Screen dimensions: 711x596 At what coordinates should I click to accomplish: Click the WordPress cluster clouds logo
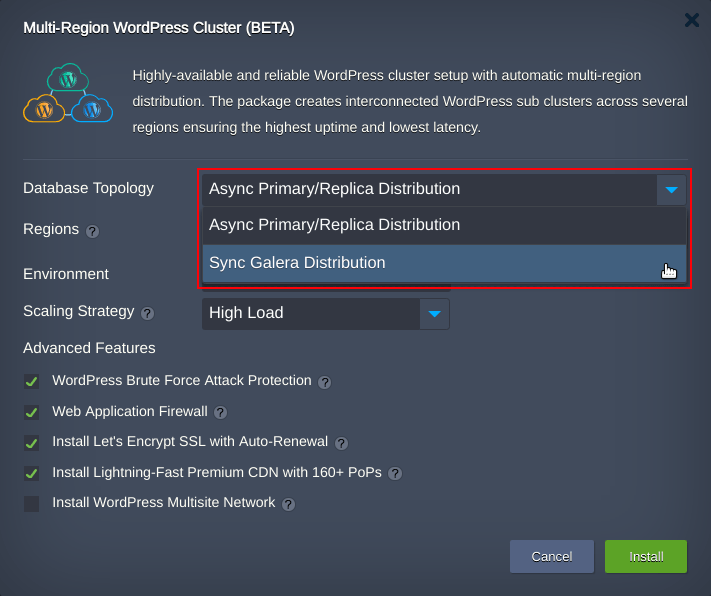pos(68,93)
